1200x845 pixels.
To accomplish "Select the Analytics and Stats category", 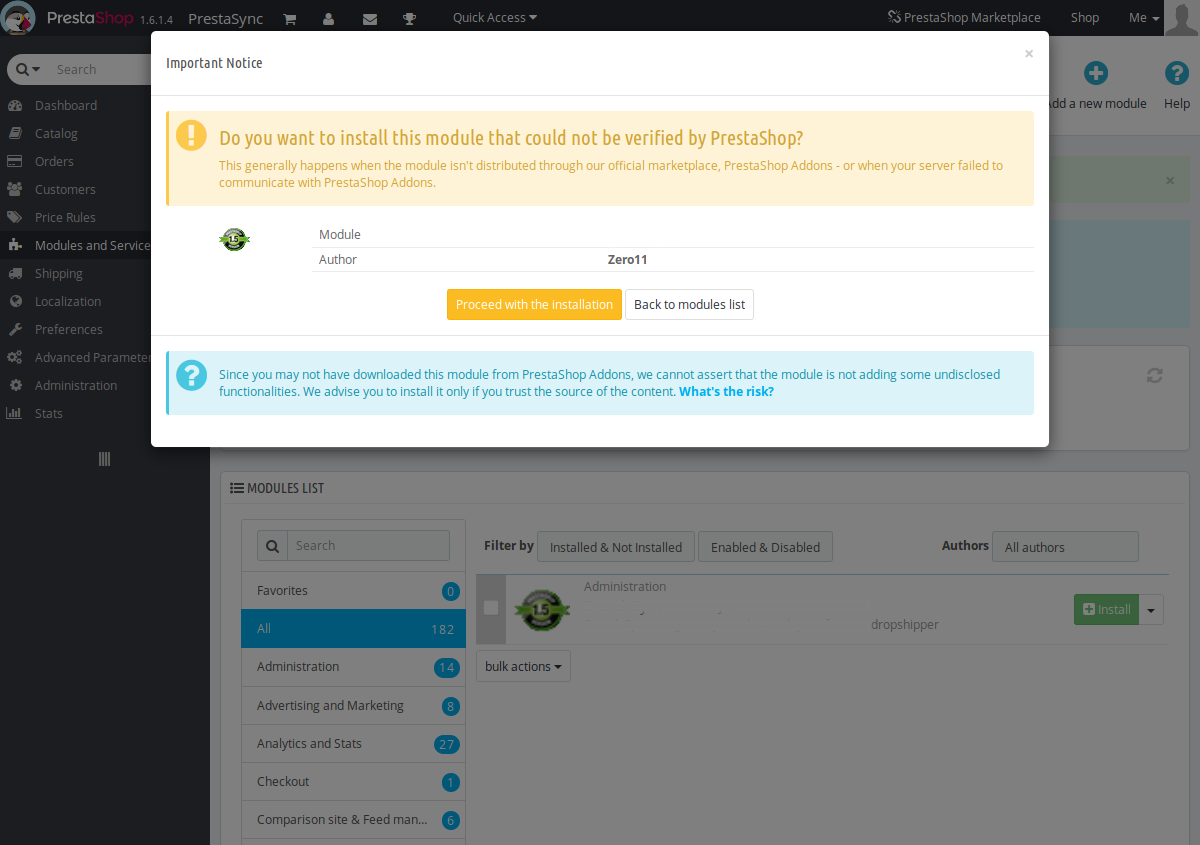I will click(353, 743).
